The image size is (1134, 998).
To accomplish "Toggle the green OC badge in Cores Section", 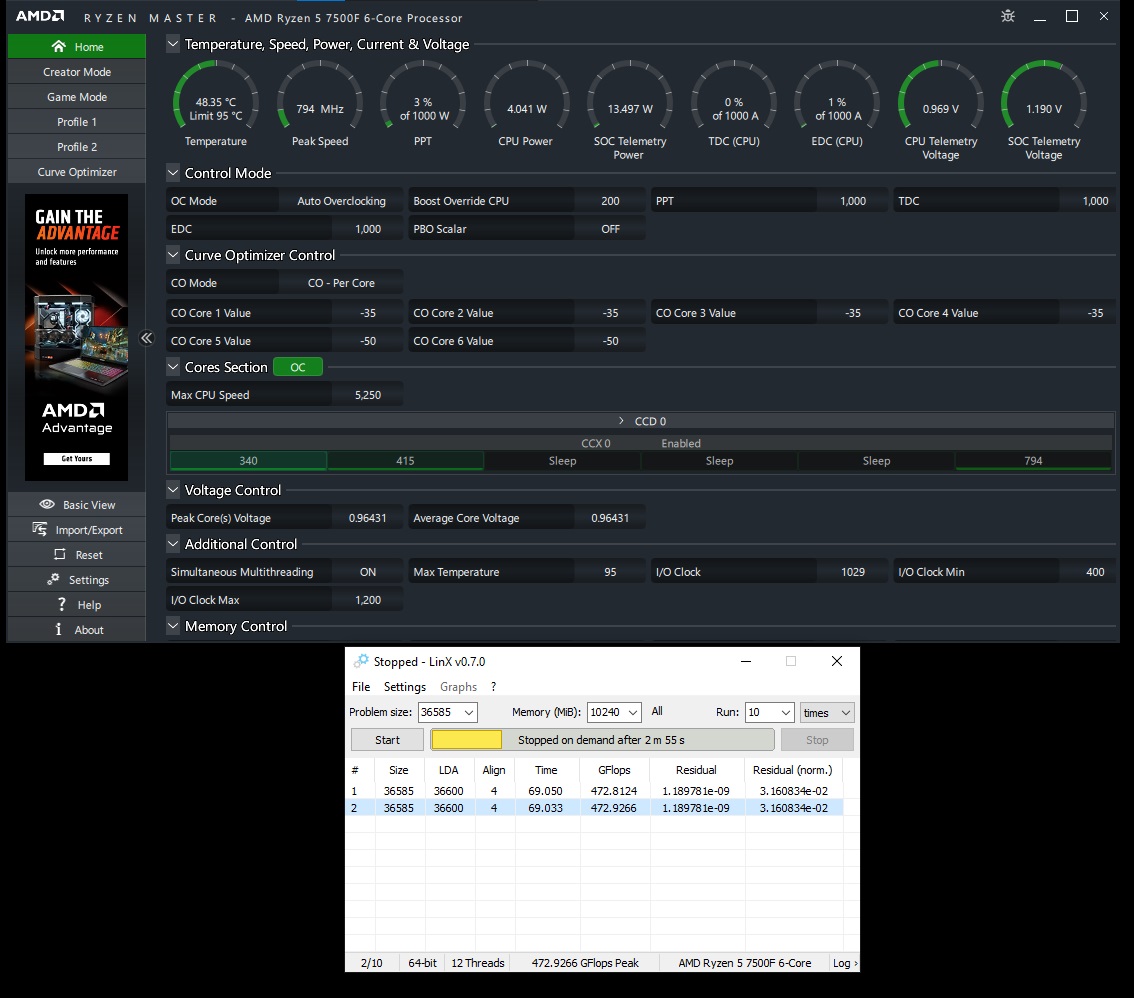I will coord(298,367).
